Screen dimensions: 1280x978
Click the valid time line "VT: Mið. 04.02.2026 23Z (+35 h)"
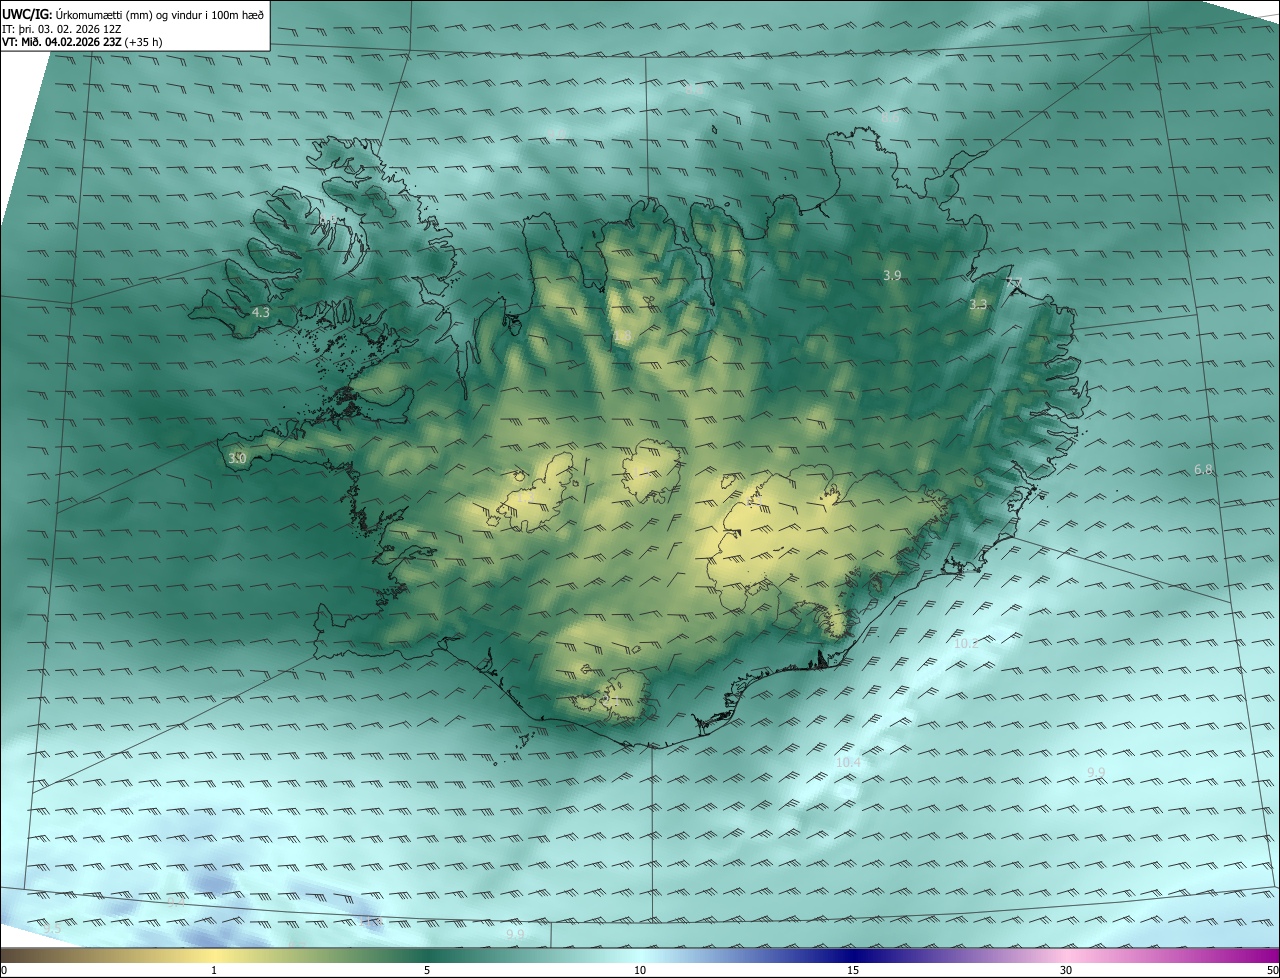tap(82, 42)
